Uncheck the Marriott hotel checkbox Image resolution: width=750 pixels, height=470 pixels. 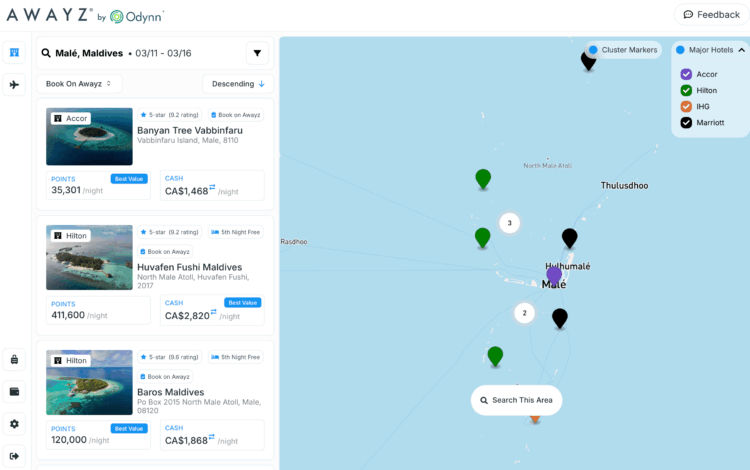tap(686, 123)
